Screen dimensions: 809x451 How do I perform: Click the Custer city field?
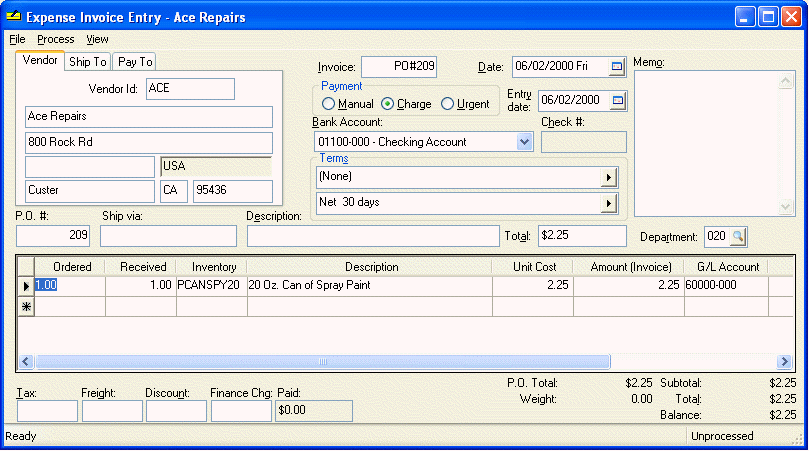click(90, 191)
